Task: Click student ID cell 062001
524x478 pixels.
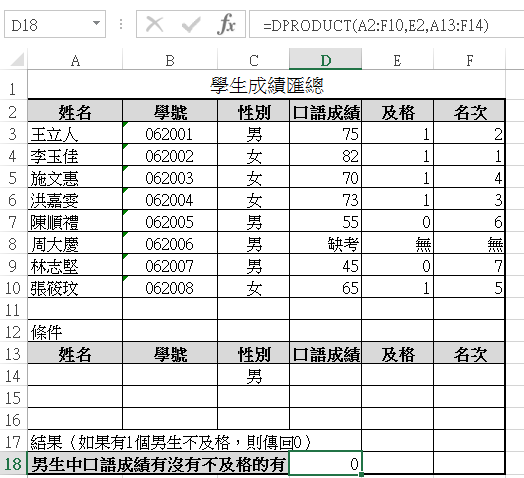Action: point(170,134)
